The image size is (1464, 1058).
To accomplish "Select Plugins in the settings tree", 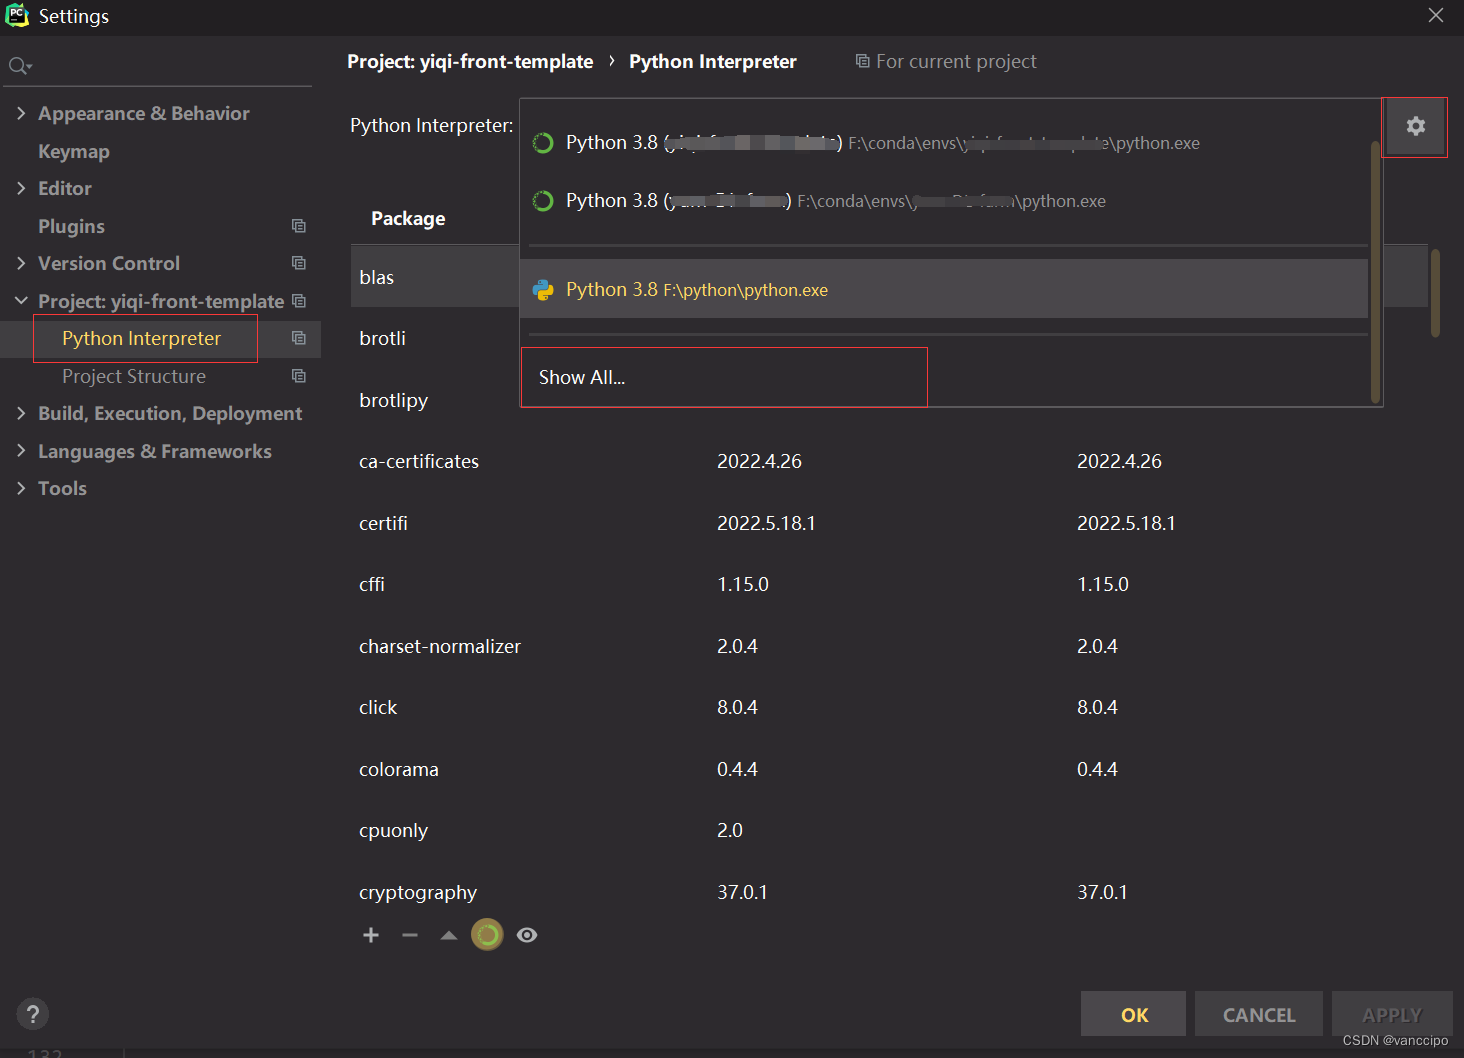I will coord(71,226).
